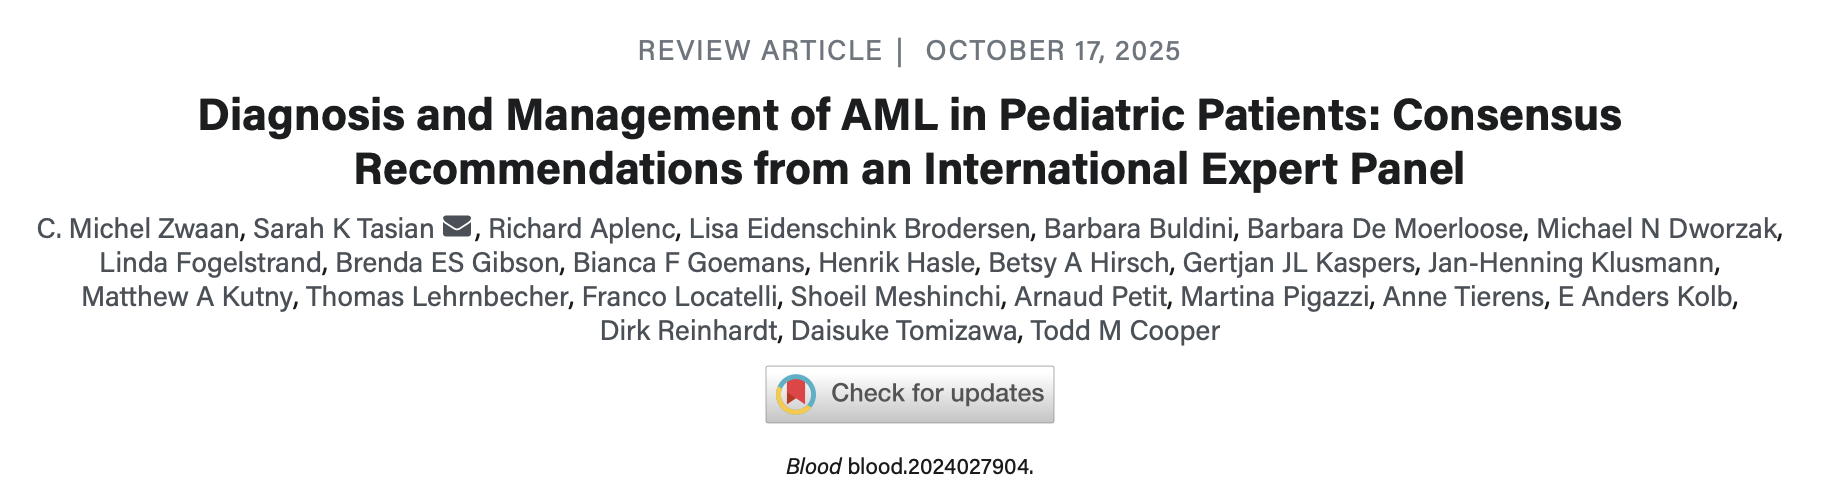Open Linda Fogelstrand's author info
The image size is (1846, 496).
[x=210, y=263]
